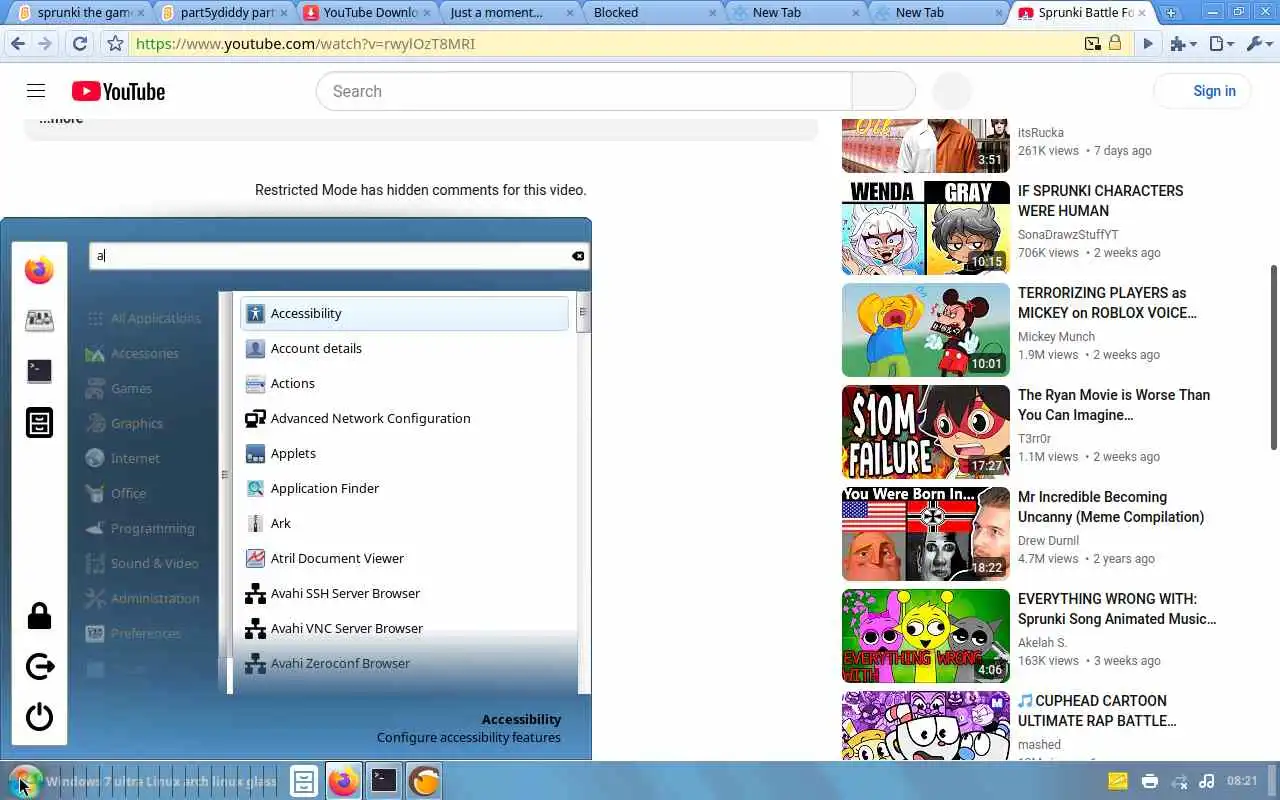Viewport: 1280px width, 800px height.
Task: Launch Ark from the application list
Action: click(x=404, y=523)
